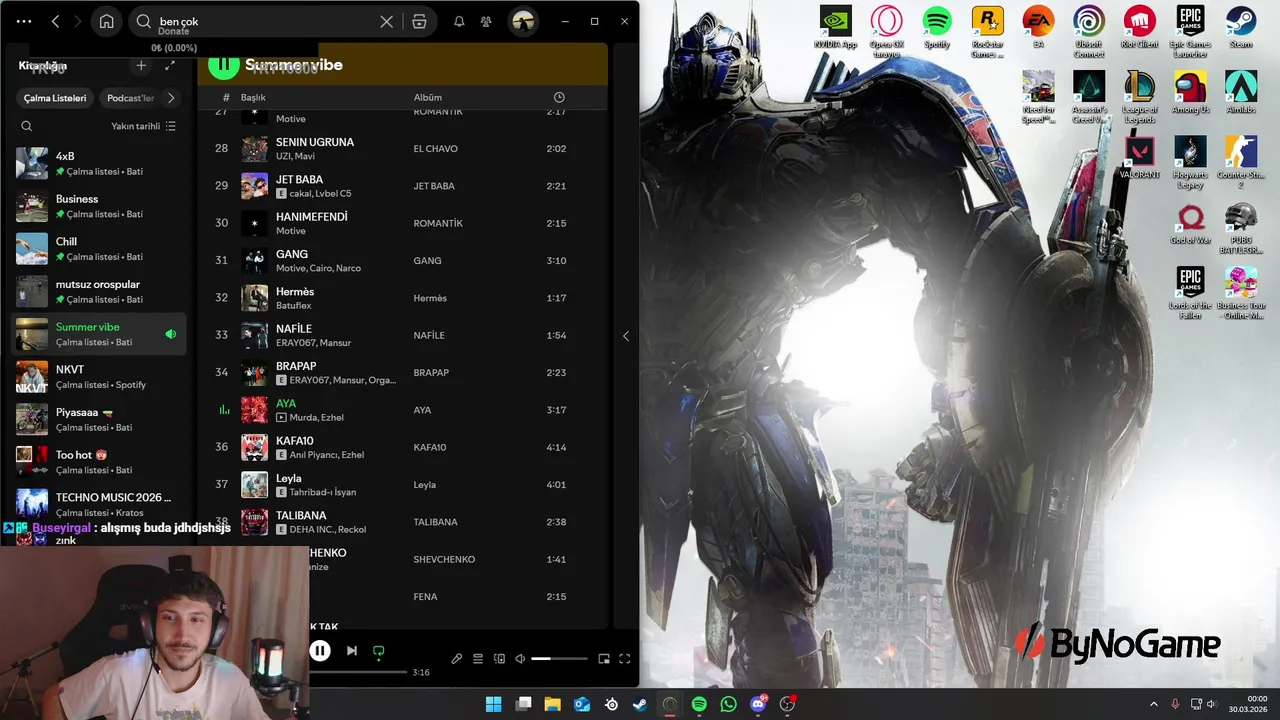
Task: Open the Spotify Home page
Action: pyautogui.click(x=106, y=21)
